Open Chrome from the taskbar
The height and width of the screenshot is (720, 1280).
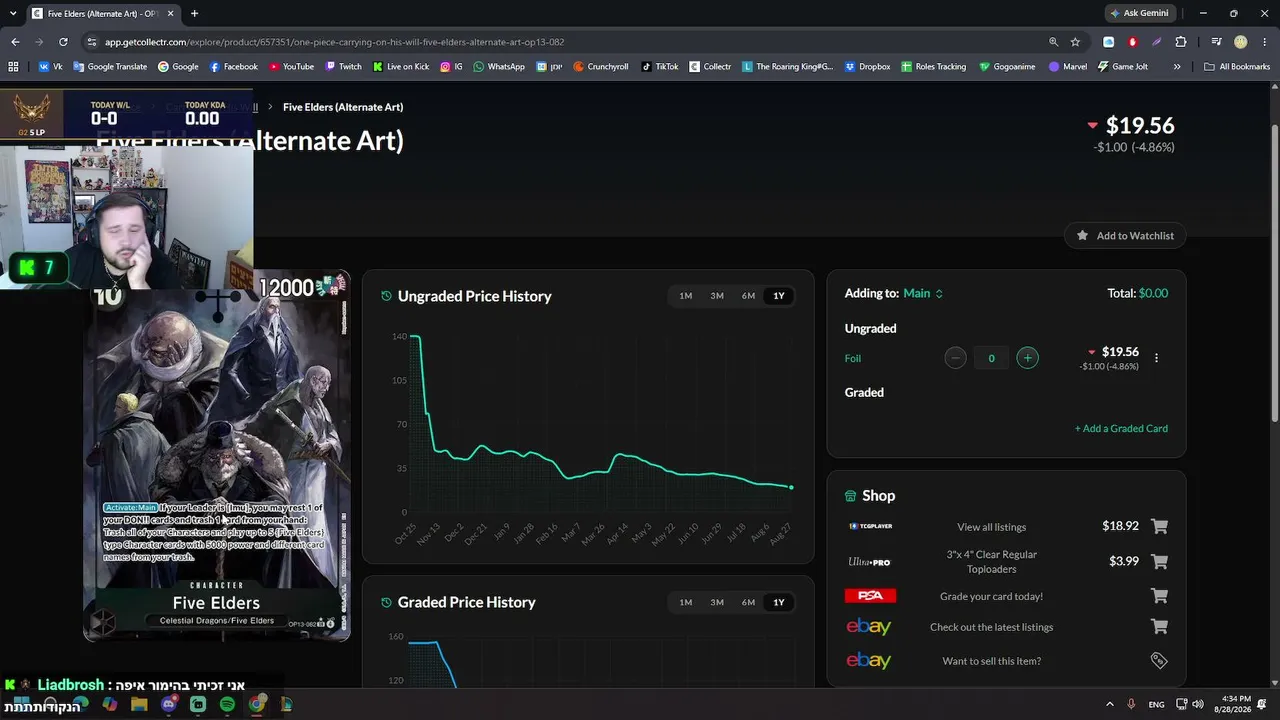(257, 704)
